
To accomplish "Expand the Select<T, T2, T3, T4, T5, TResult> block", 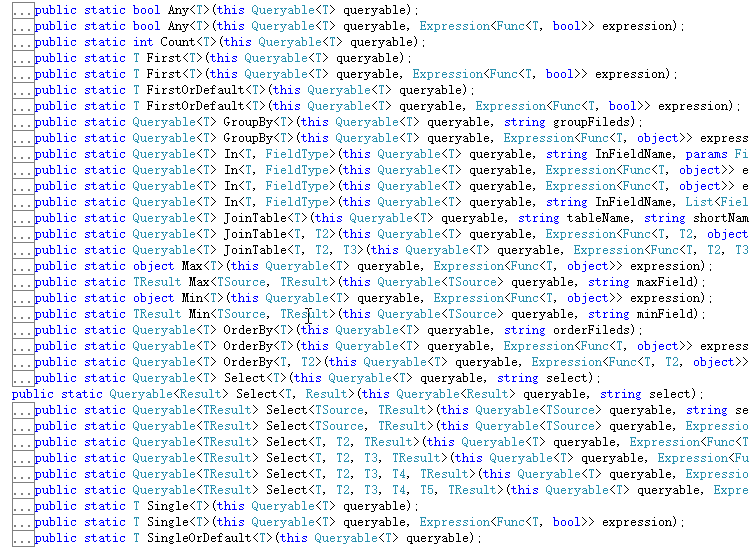I will pos(22,490).
